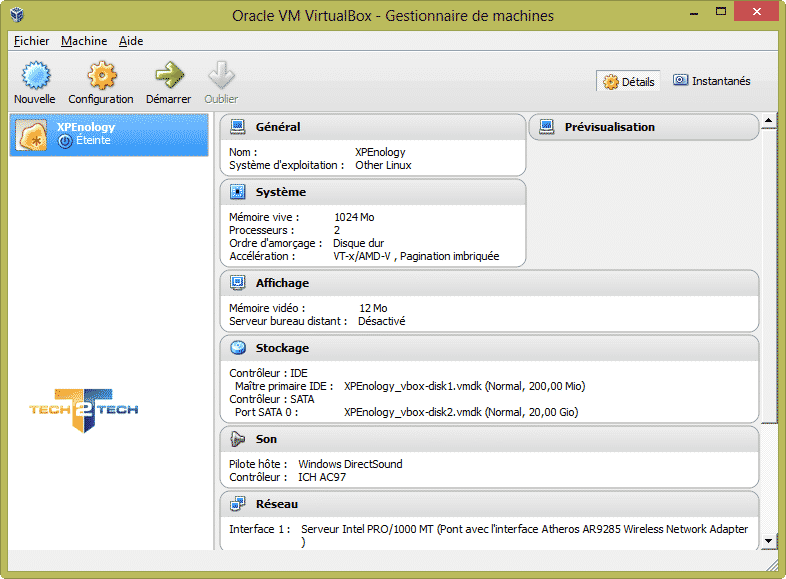Click the '1024 Mo' memory value

point(354,217)
